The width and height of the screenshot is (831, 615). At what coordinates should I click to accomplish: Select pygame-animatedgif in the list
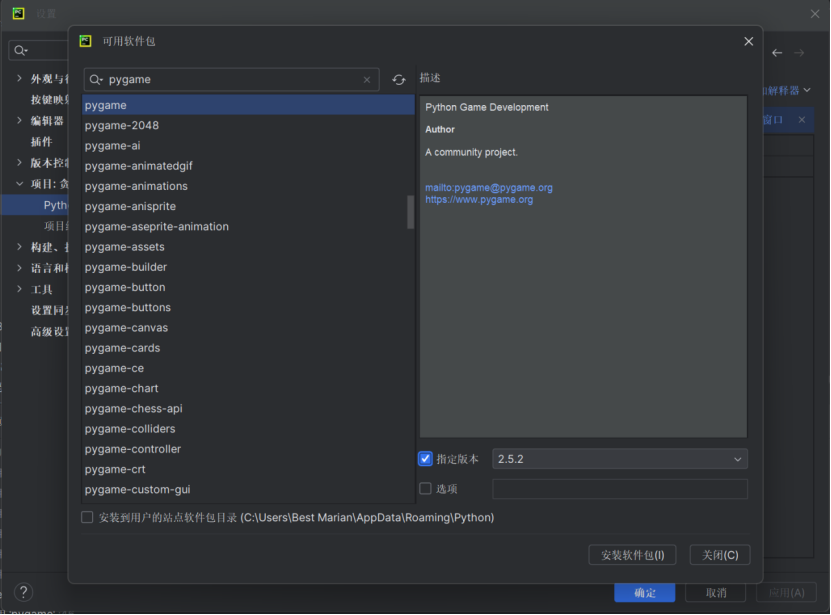[248, 165]
